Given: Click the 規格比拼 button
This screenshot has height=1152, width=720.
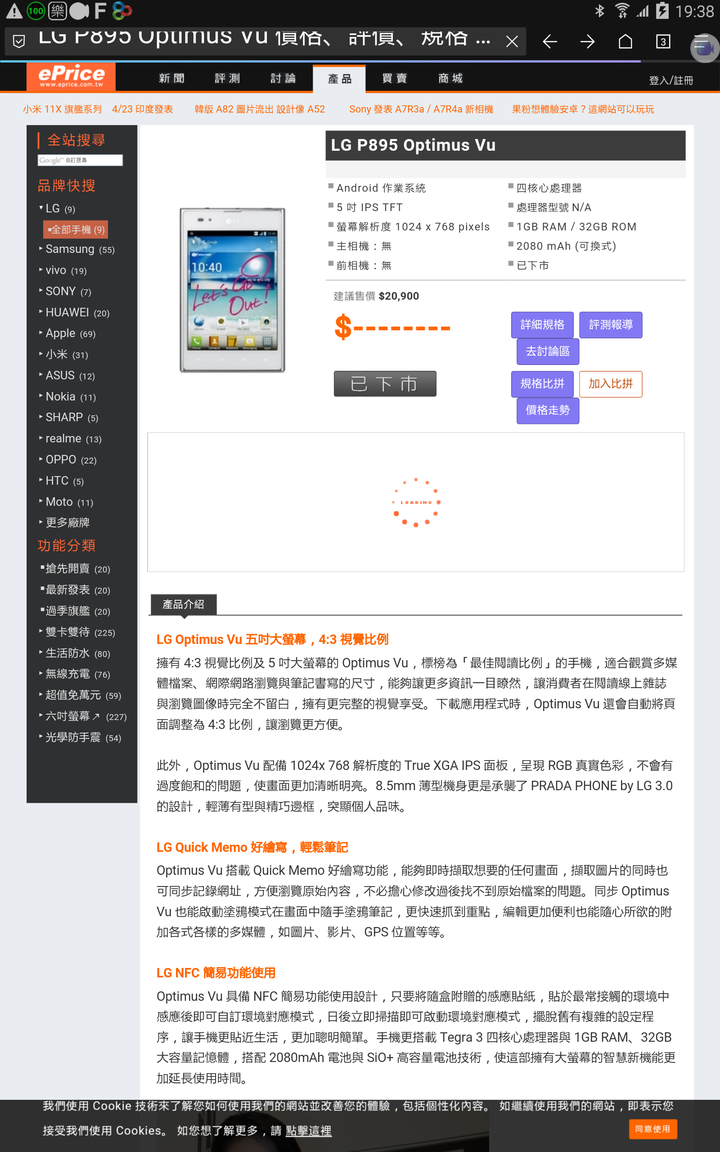Looking at the screenshot, I should [542, 384].
